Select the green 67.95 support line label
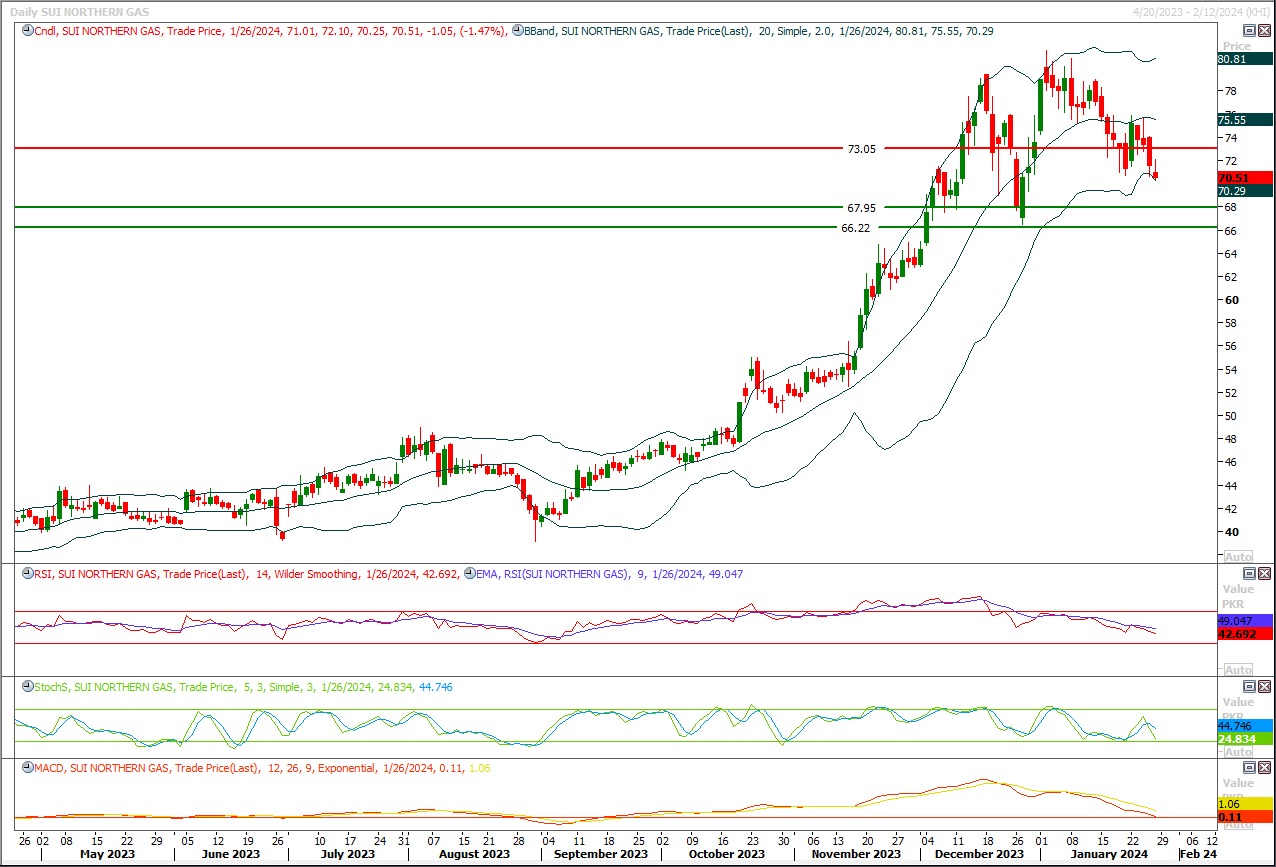Image resolution: width=1276 pixels, height=867 pixels. (x=861, y=208)
